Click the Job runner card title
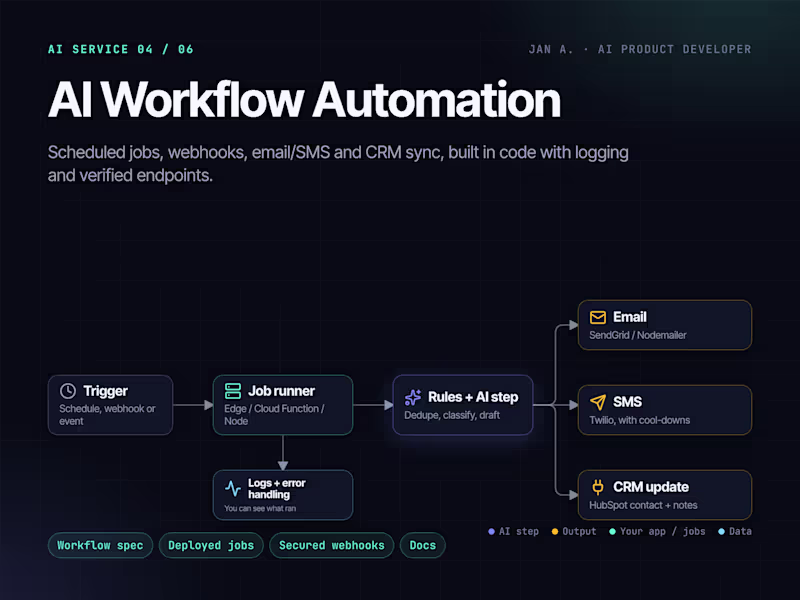800x600 pixels. point(281,391)
